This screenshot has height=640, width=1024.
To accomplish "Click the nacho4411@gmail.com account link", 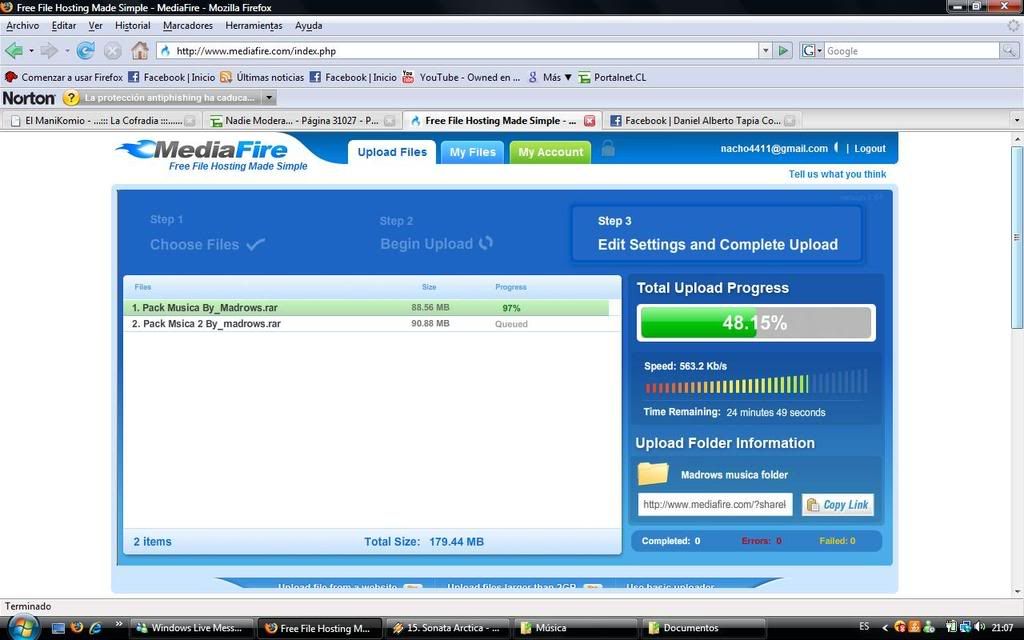I will pos(774,149).
